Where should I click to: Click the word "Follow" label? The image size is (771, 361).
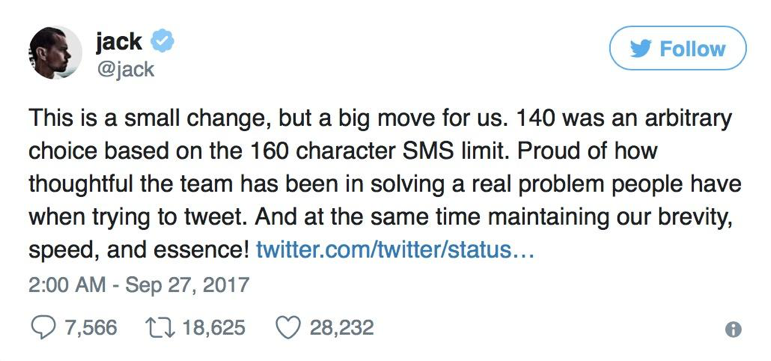pyautogui.click(x=692, y=49)
